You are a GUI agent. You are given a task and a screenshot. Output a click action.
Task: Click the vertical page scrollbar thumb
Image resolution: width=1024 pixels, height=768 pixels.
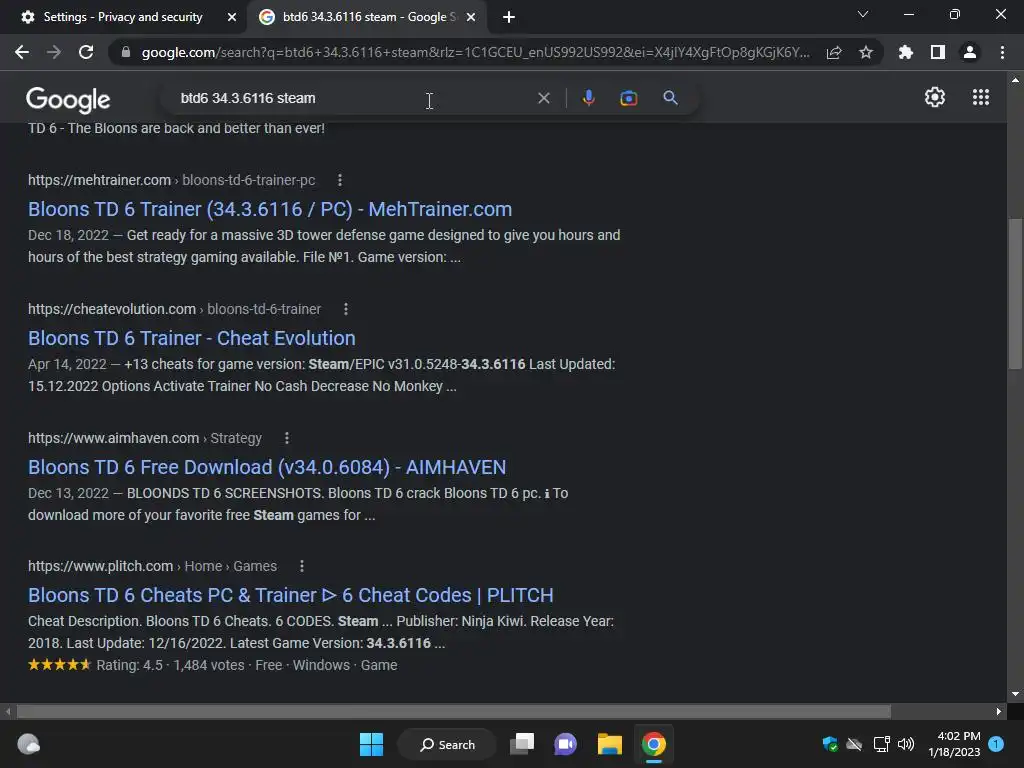pyautogui.click(x=1015, y=294)
